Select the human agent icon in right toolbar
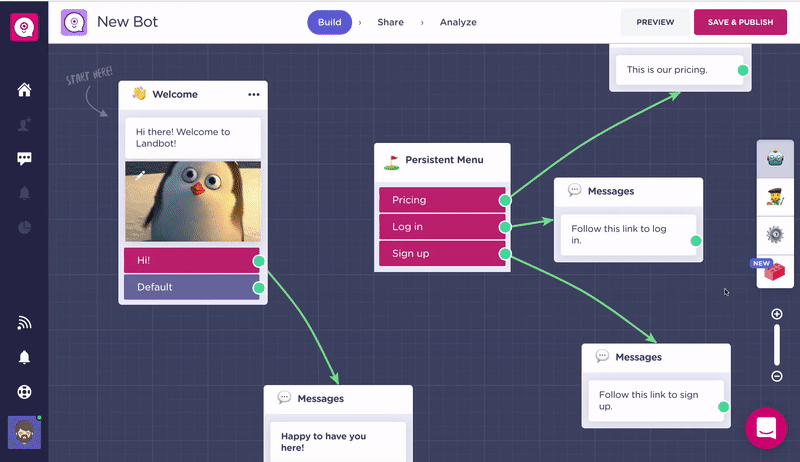Viewport: 800px width, 462px height. click(x=775, y=196)
